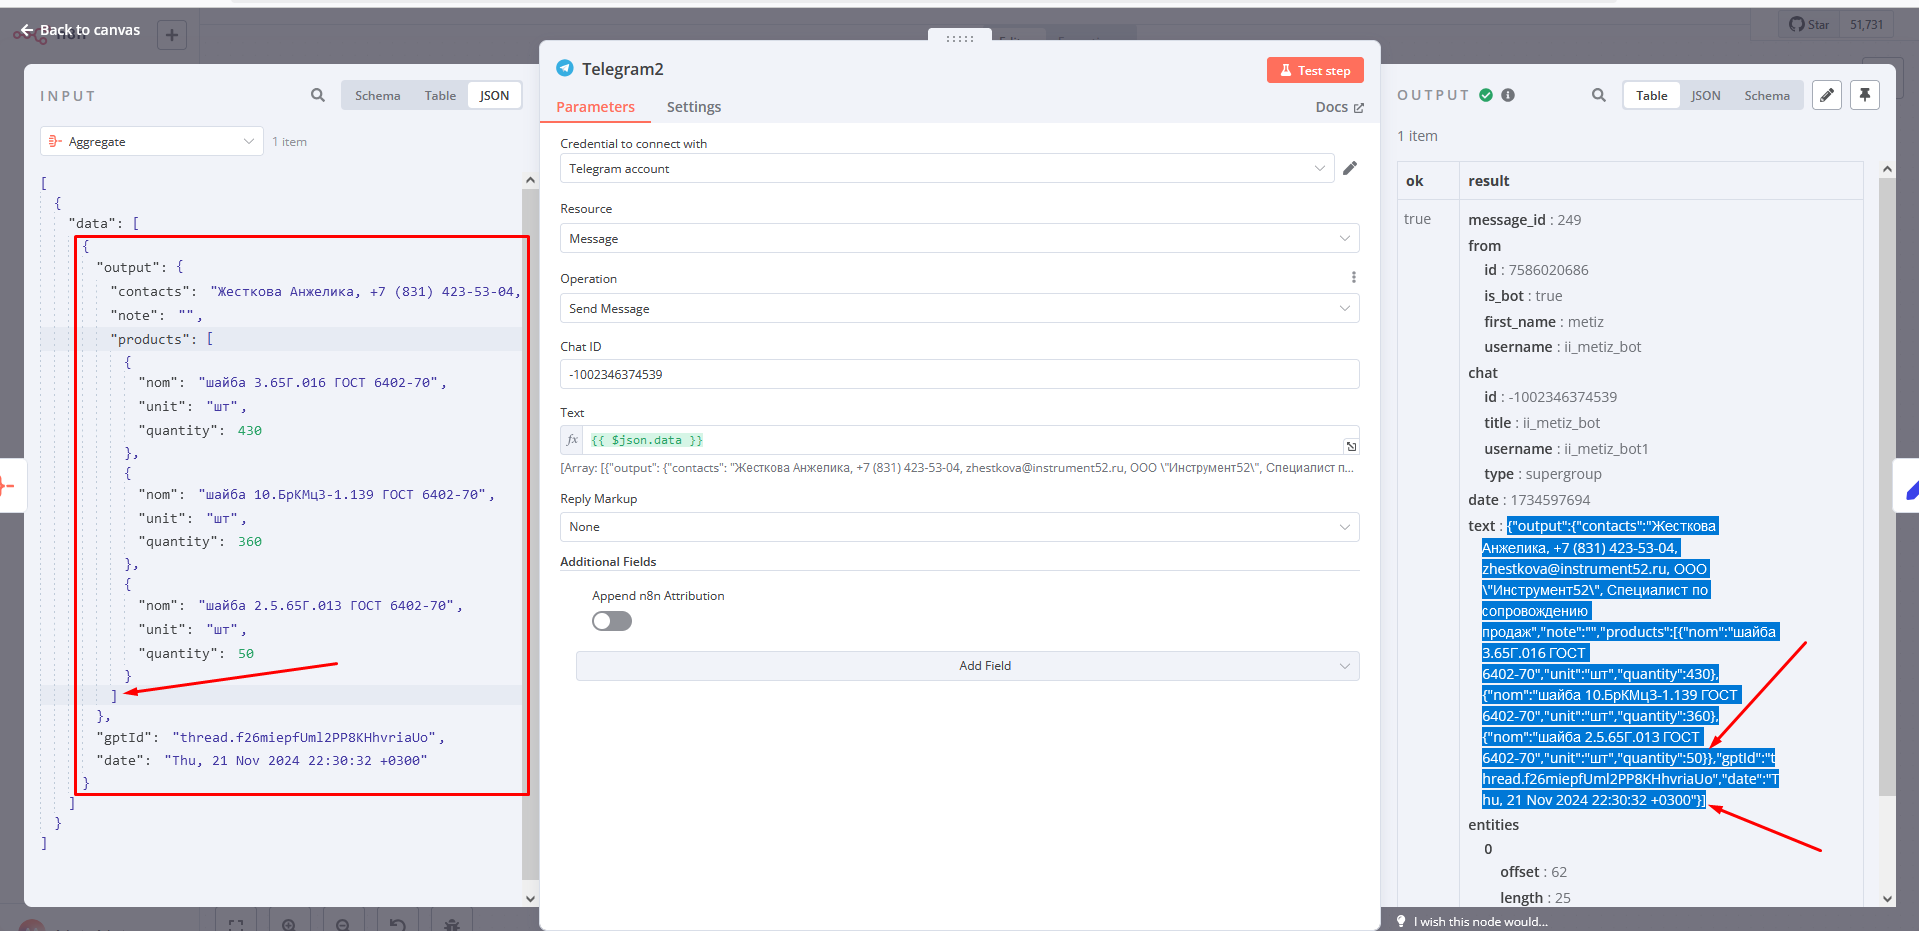Click scroll-up arrow of INPUT scrollbar

point(530,181)
